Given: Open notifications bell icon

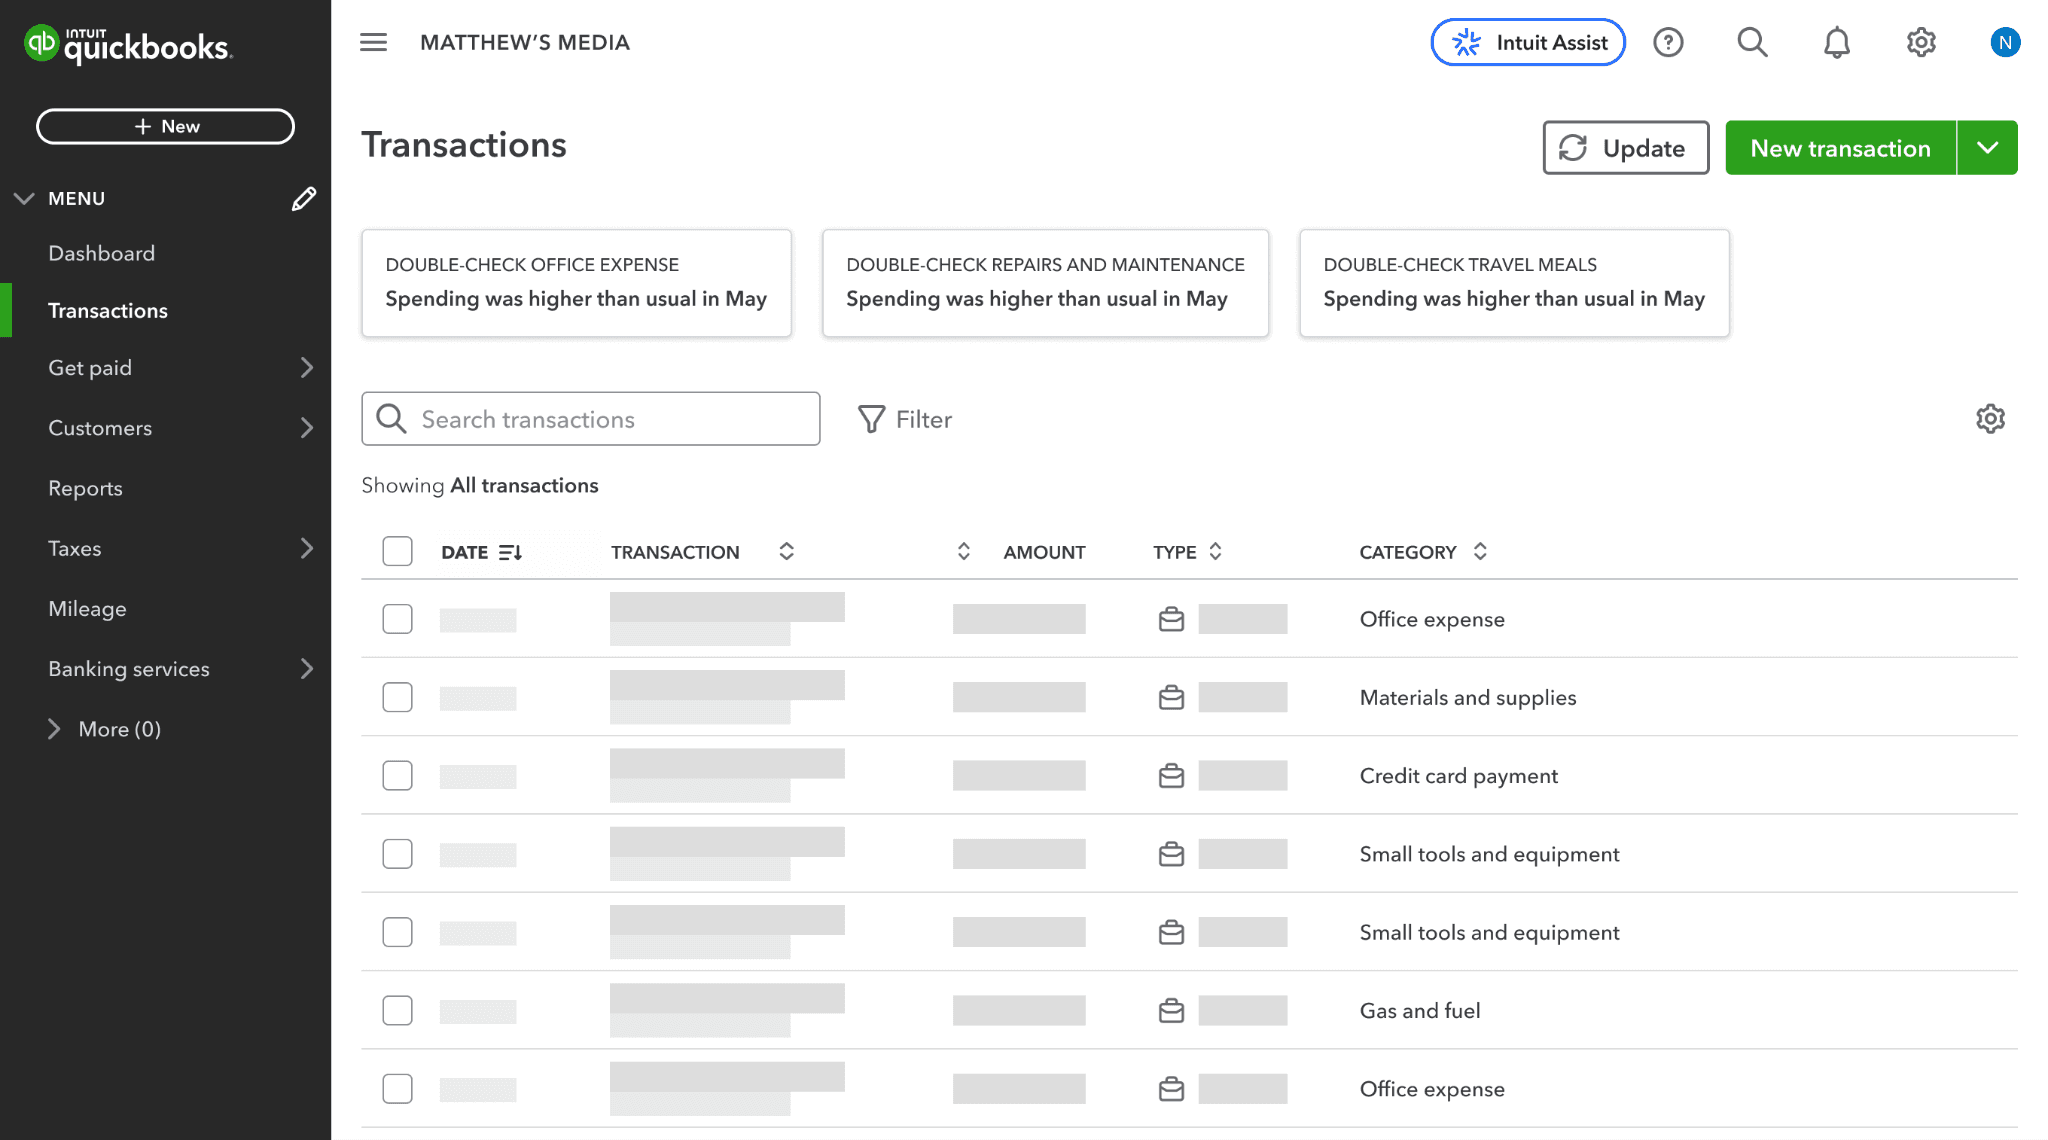Looking at the screenshot, I should (1836, 42).
